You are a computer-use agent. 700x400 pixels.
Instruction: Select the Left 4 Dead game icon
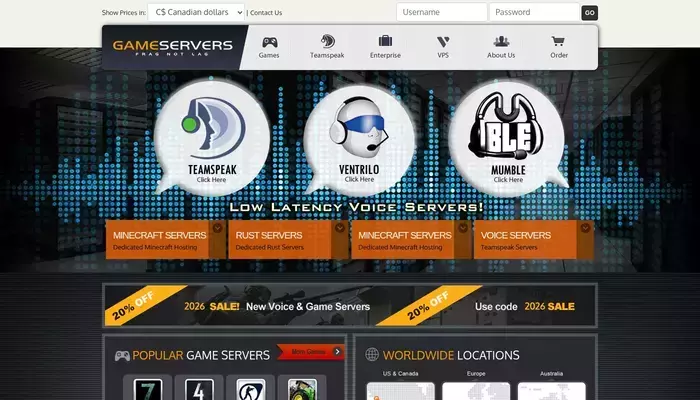[199, 388]
